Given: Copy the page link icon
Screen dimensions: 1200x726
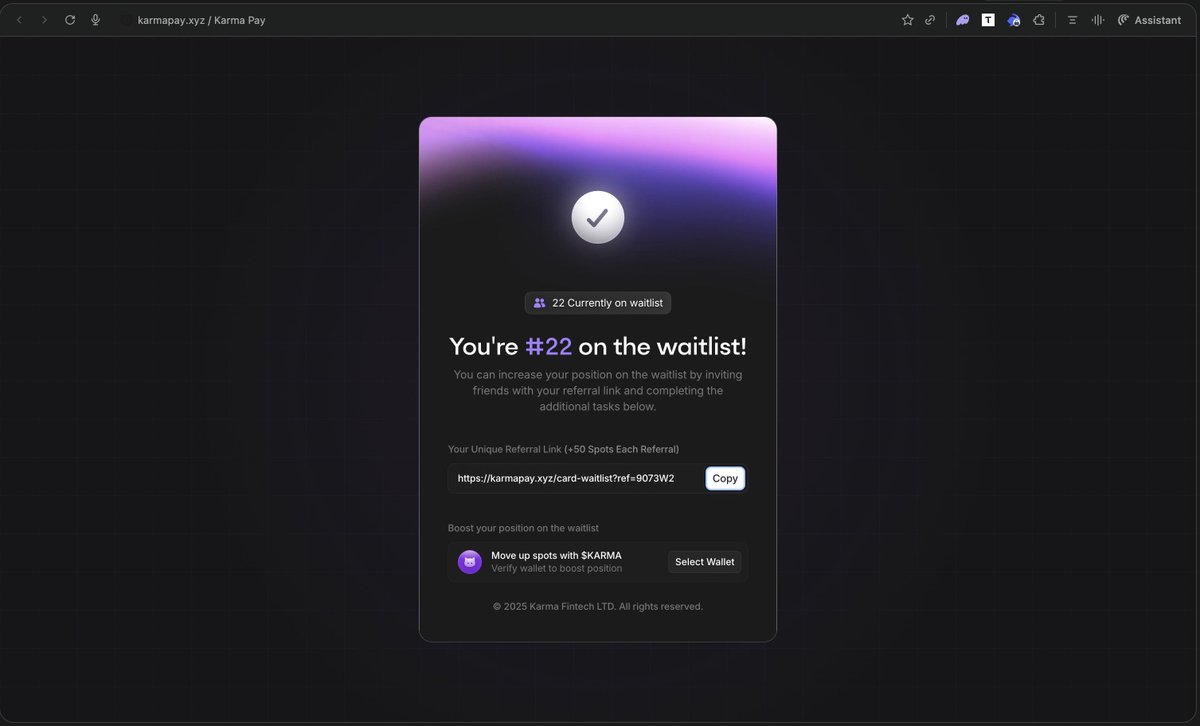Looking at the screenshot, I should (930, 19).
